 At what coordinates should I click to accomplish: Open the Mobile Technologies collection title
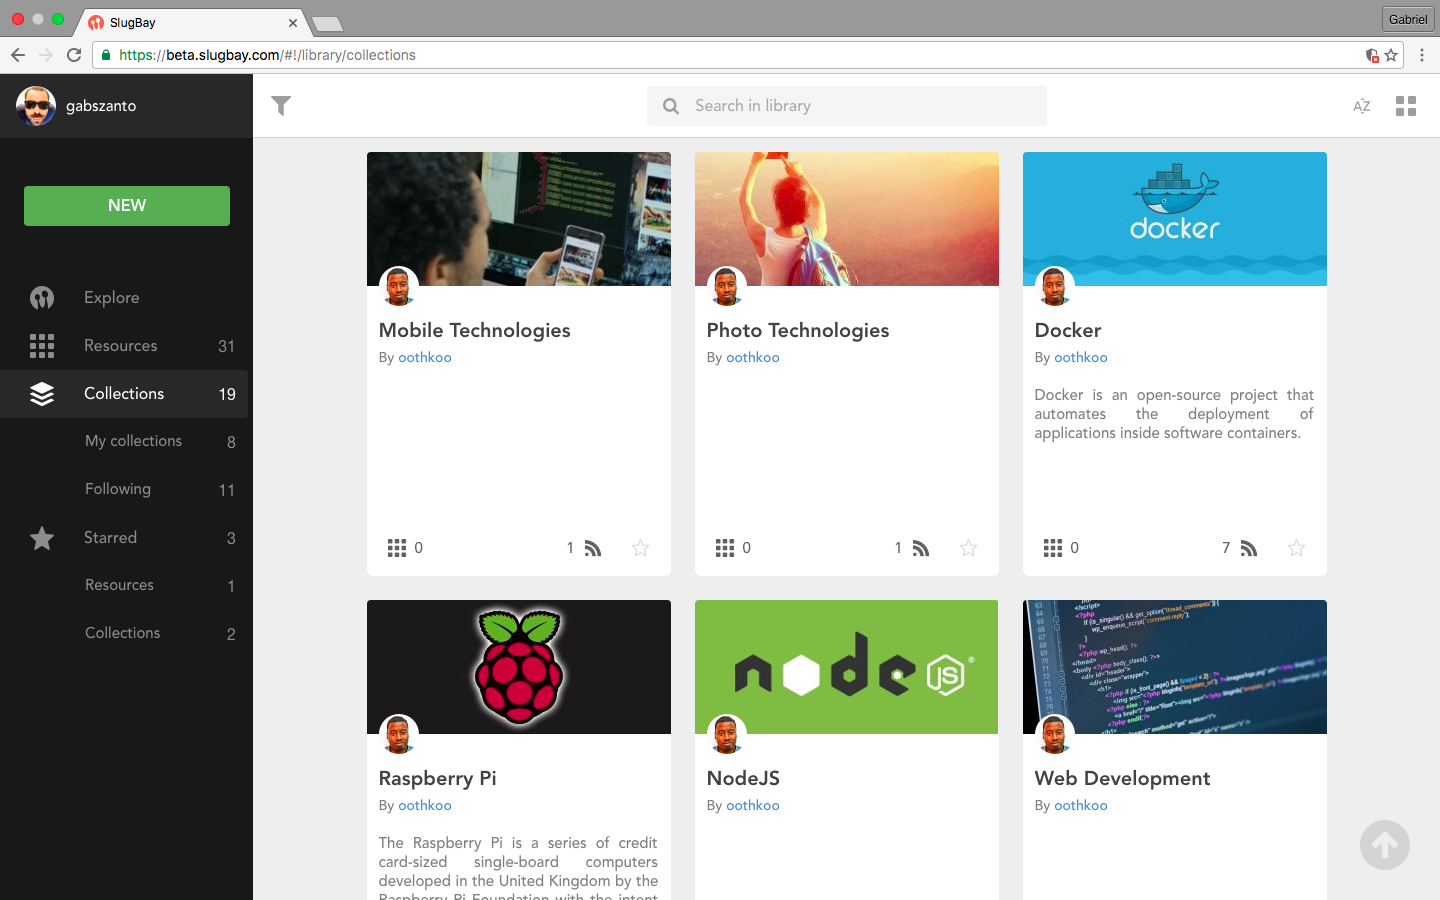coord(475,330)
